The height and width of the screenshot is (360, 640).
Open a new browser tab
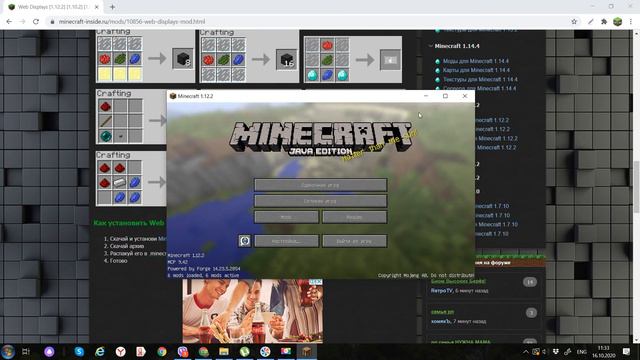coord(112,7)
